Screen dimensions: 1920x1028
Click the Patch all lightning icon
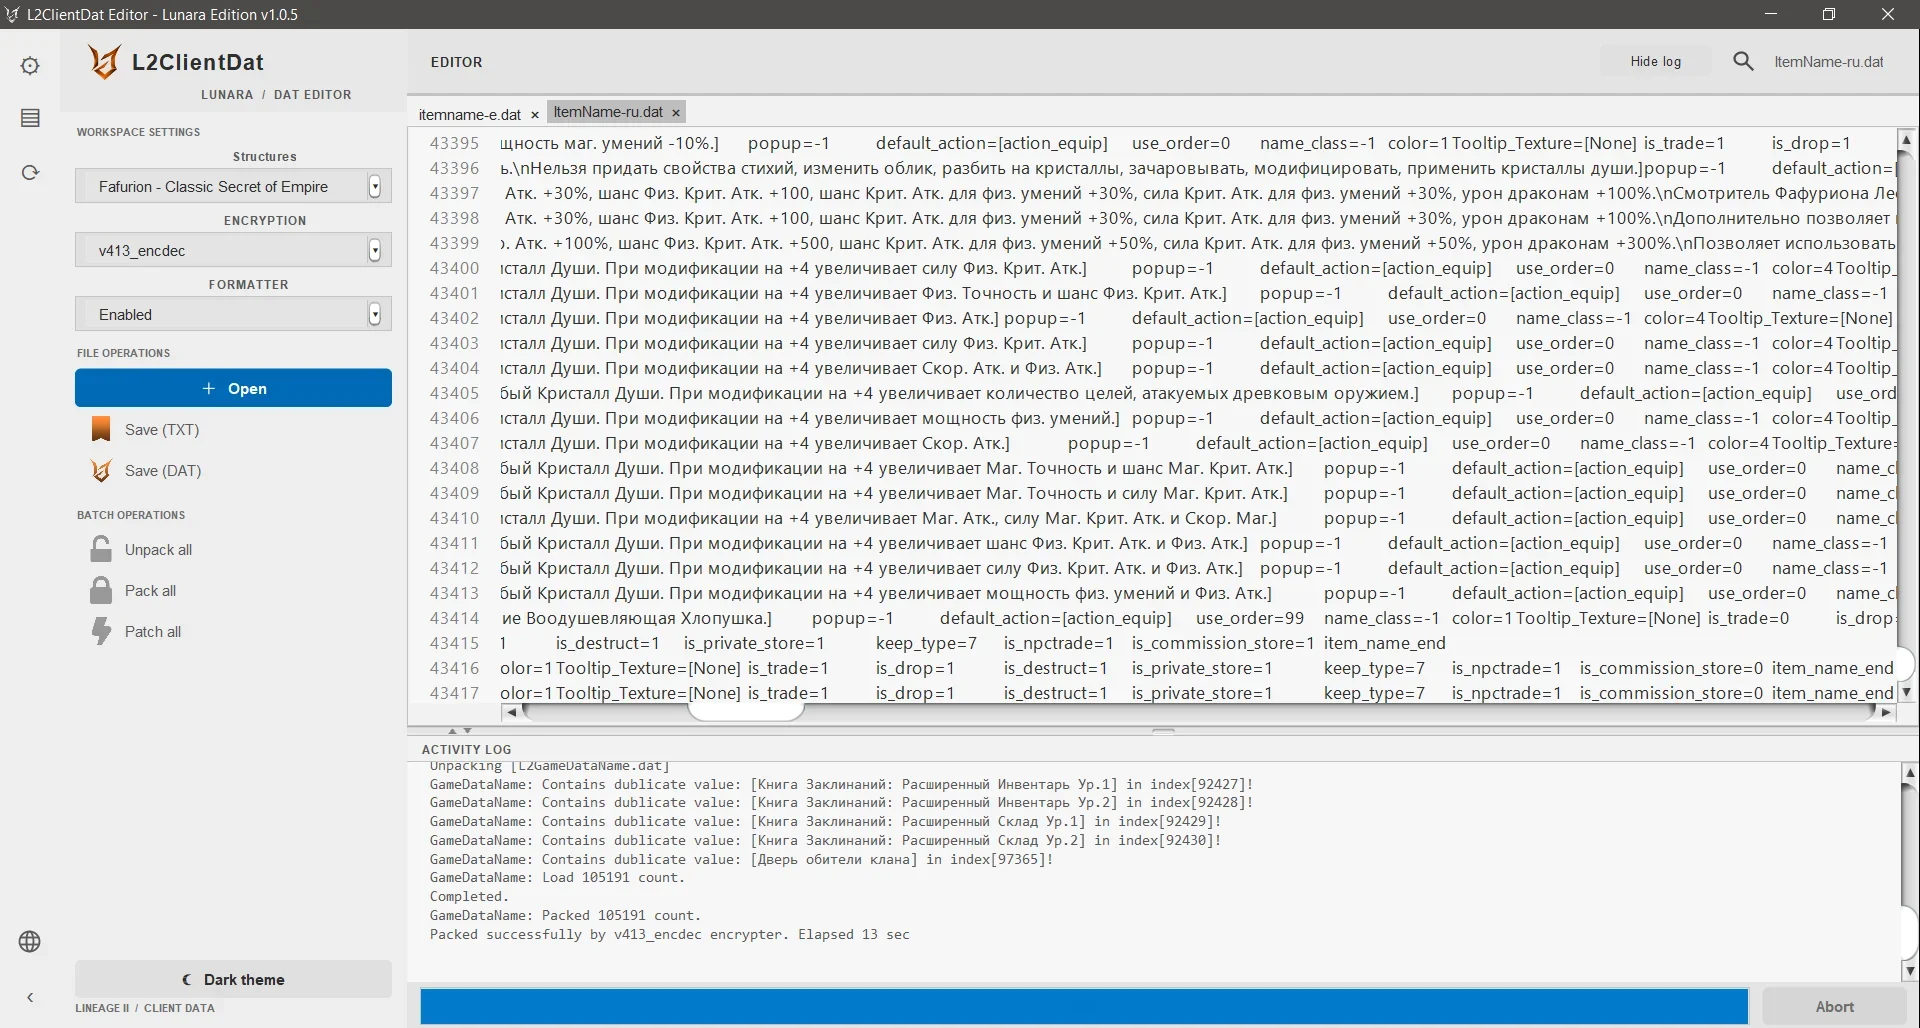(x=101, y=631)
